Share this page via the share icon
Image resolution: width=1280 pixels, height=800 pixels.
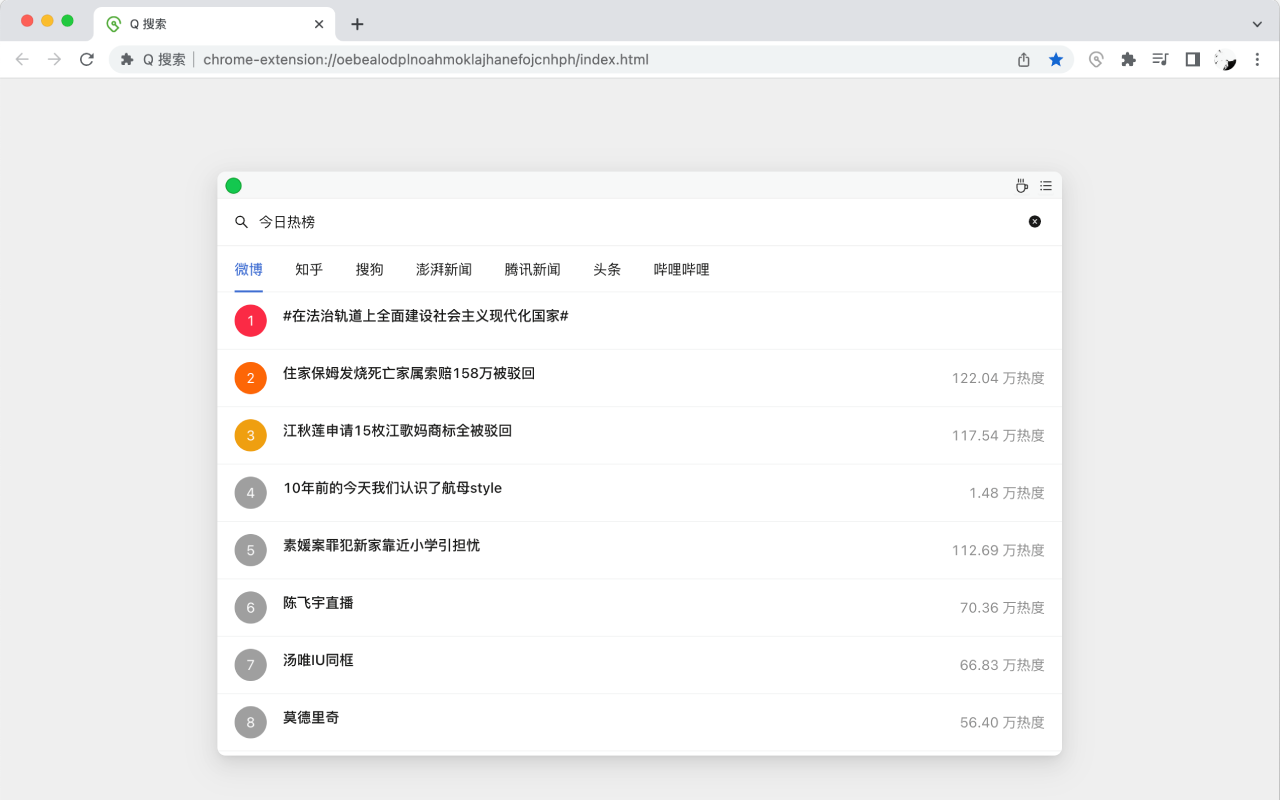[1024, 60]
